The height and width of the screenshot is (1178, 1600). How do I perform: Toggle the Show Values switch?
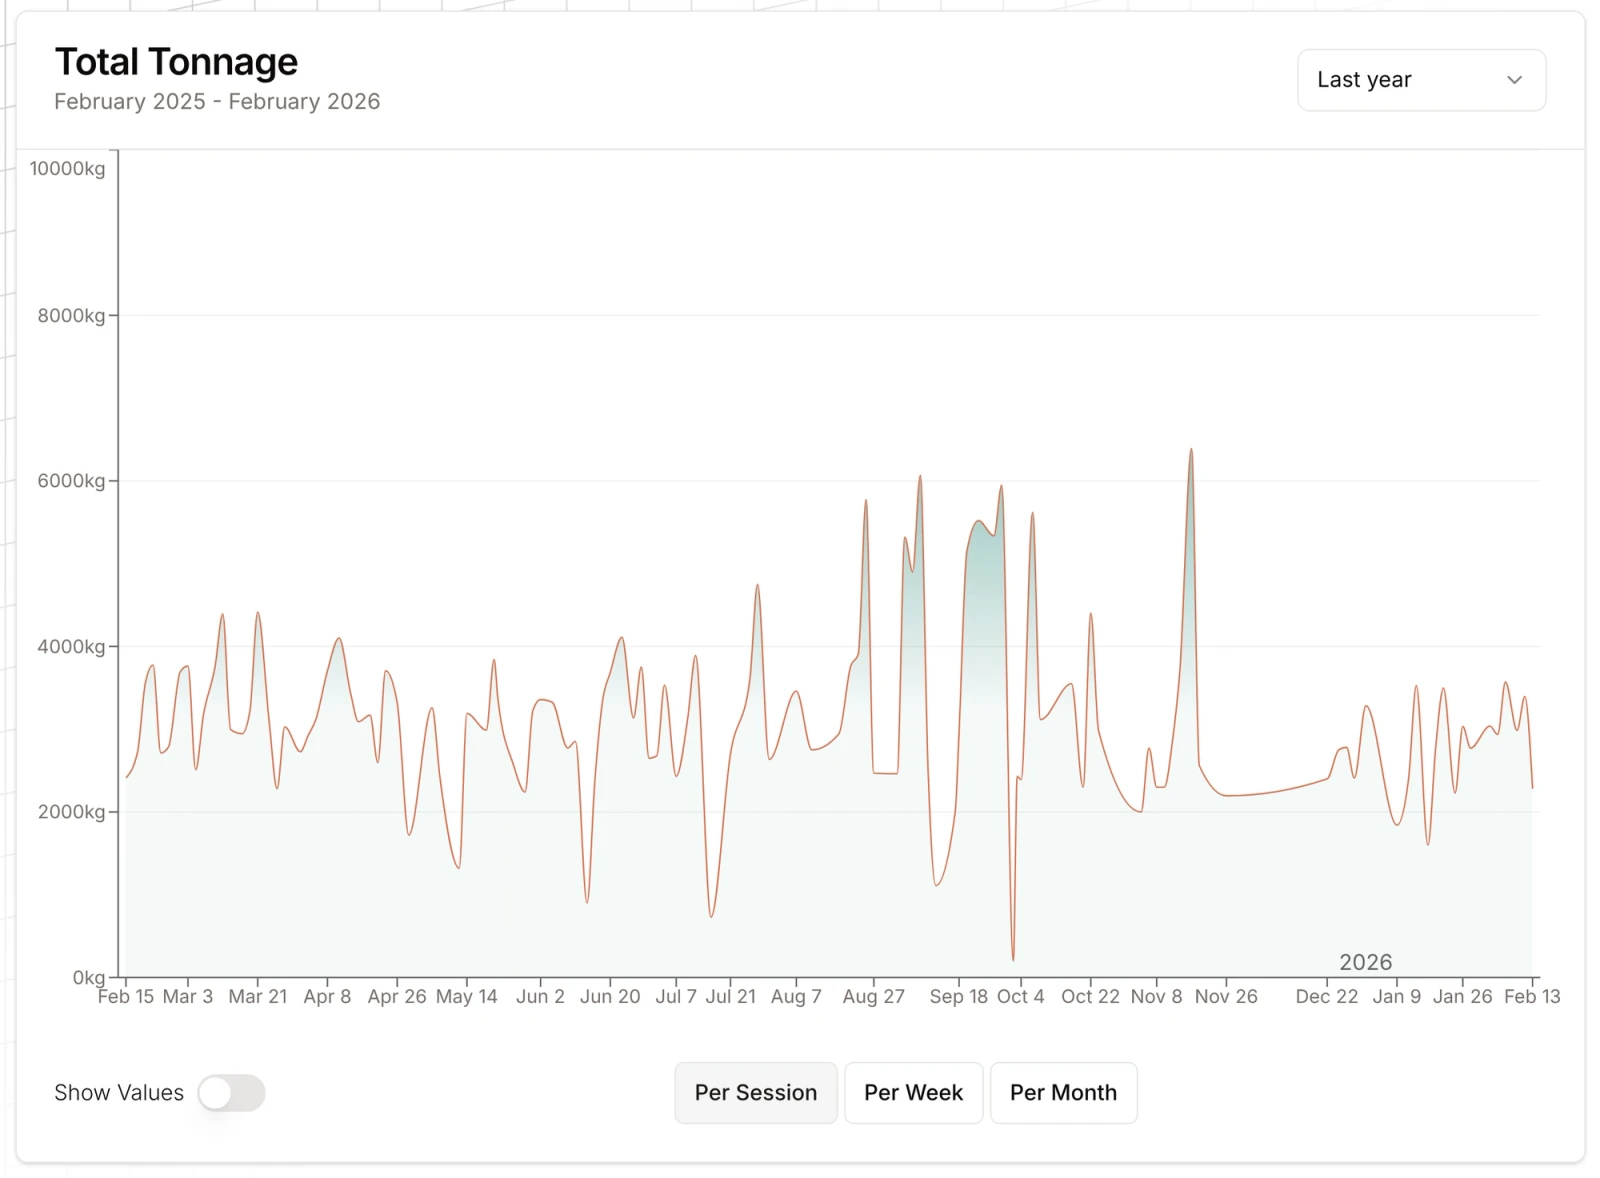pyautogui.click(x=231, y=1093)
